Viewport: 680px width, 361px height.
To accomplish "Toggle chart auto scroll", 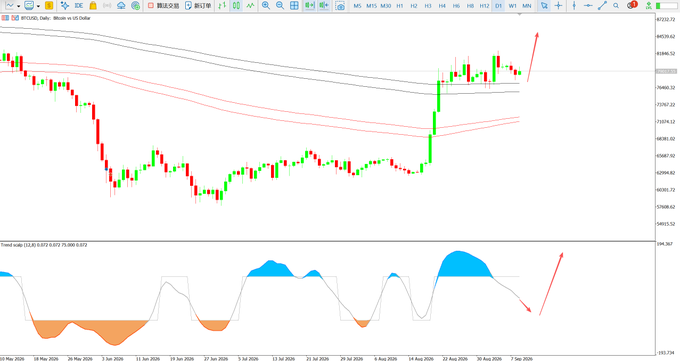I will (x=309, y=6).
